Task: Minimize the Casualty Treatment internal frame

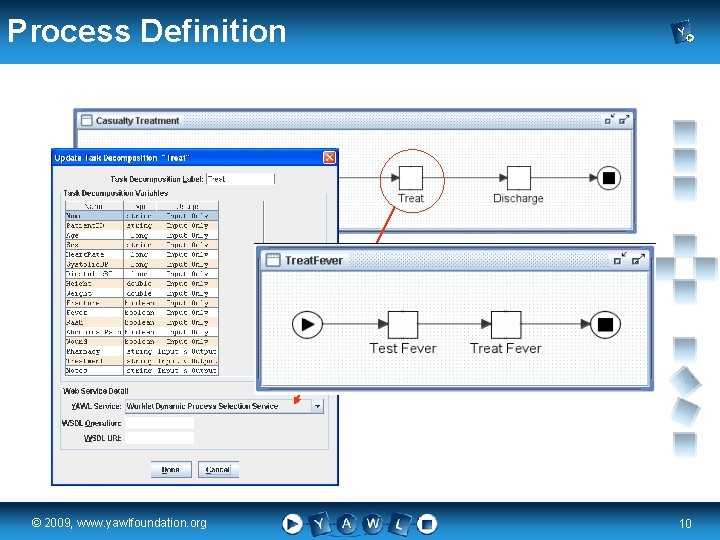Action: click(x=609, y=120)
